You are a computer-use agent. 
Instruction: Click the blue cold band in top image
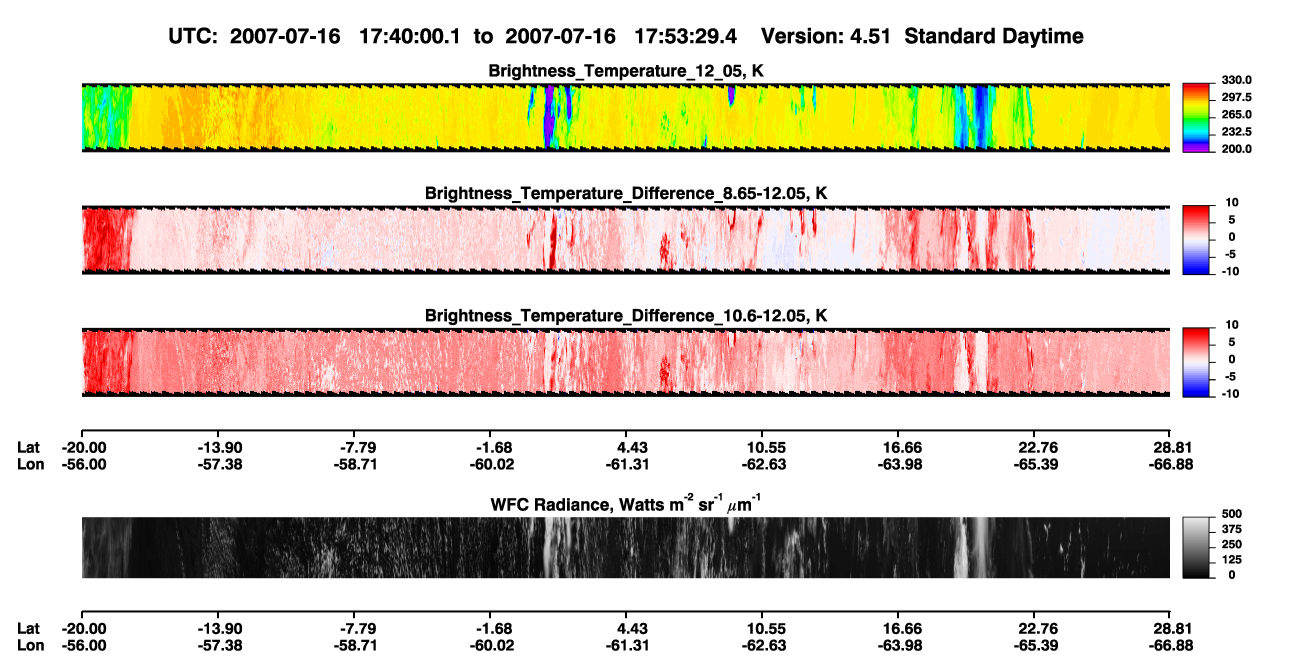983,118
